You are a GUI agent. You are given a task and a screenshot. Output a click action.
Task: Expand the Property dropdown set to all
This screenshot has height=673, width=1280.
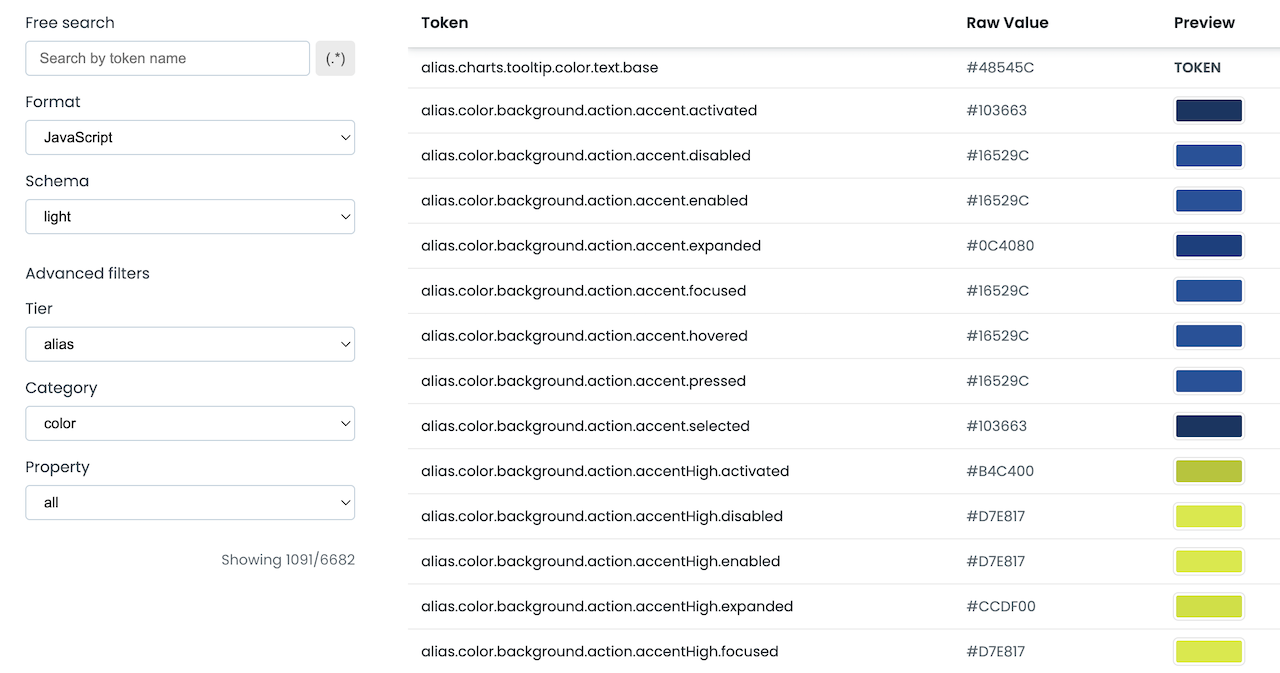point(190,502)
